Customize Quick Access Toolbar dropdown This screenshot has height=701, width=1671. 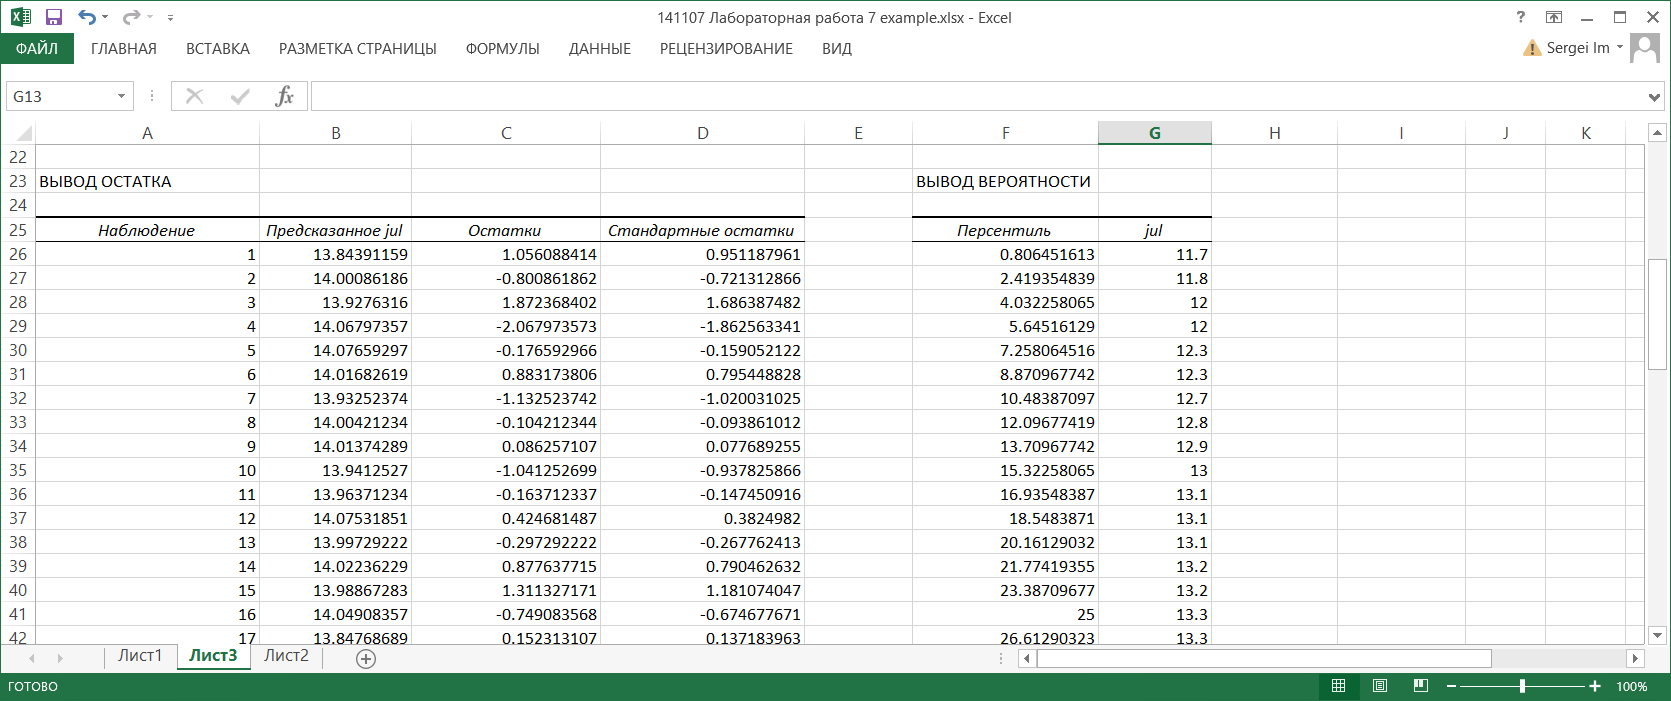[170, 18]
